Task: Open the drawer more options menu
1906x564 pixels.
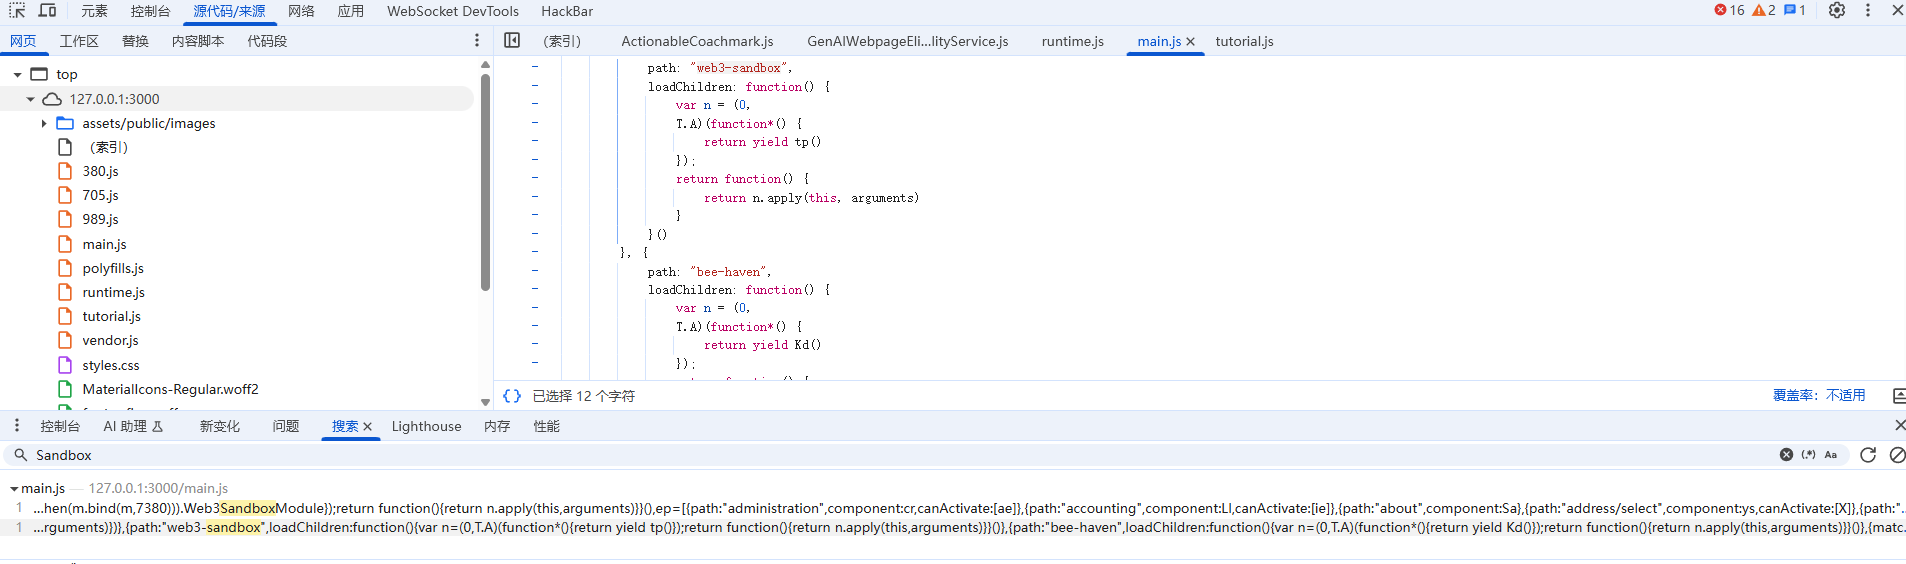Action: [x=16, y=425]
